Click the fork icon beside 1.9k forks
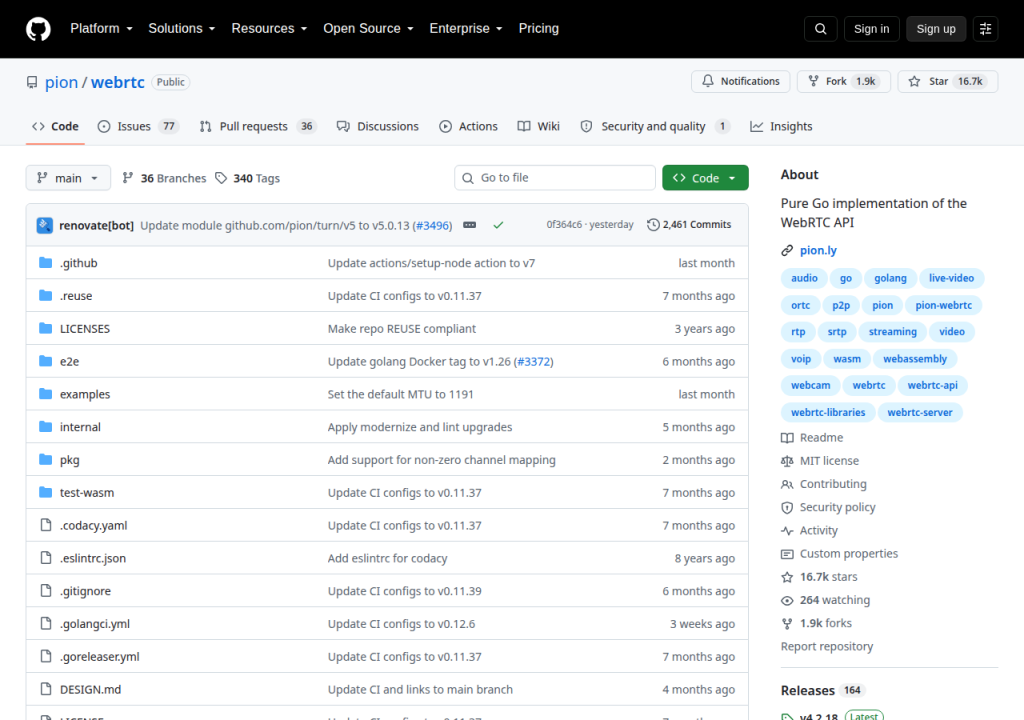The width and height of the screenshot is (1024, 720). (x=787, y=623)
